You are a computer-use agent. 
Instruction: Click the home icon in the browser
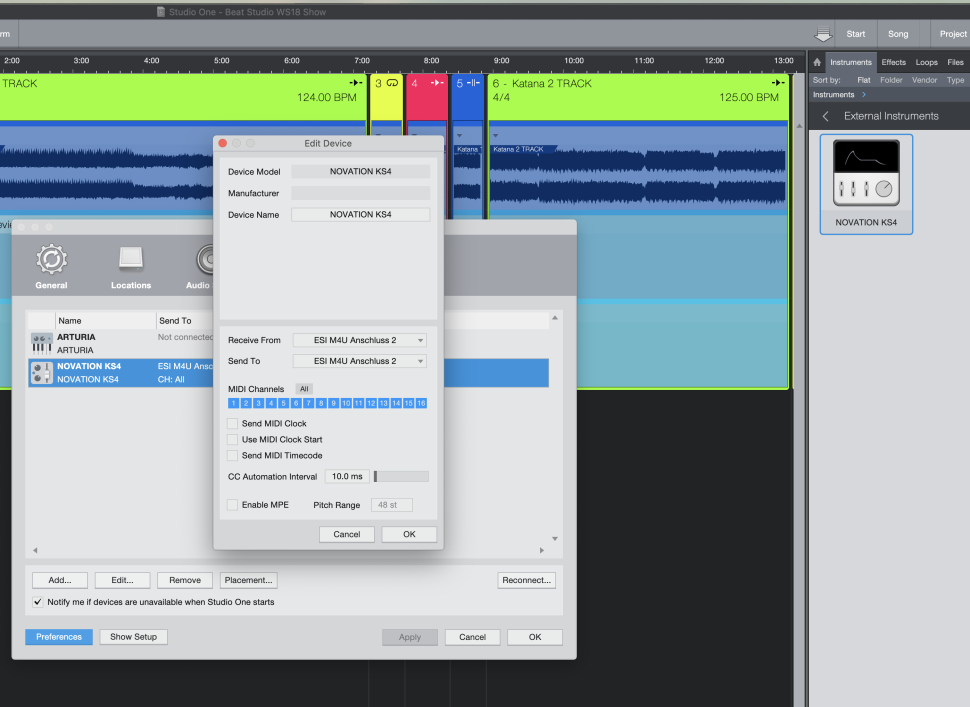(x=817, y=62)
